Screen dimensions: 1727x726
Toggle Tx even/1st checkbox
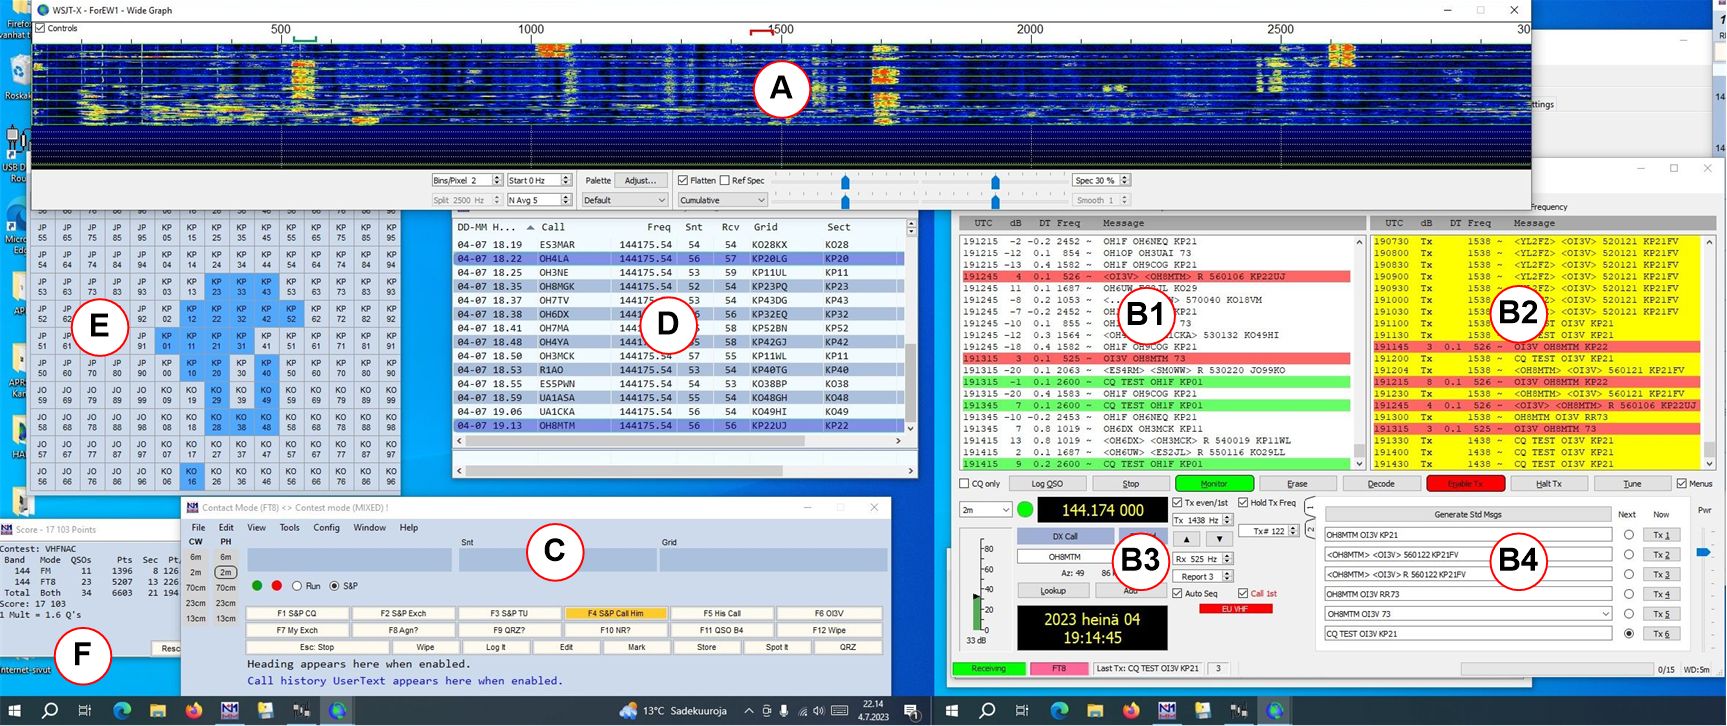click(x=1177, y=503)
